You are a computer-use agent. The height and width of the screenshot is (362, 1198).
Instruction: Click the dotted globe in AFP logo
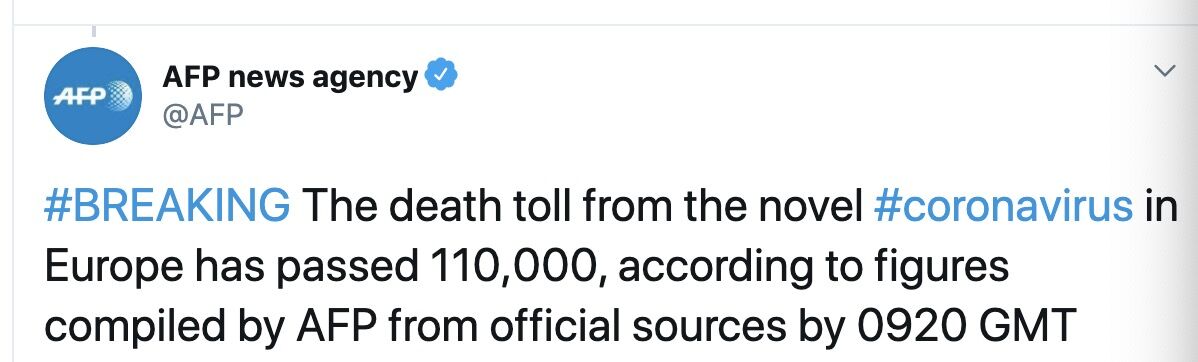click(116, 95)
